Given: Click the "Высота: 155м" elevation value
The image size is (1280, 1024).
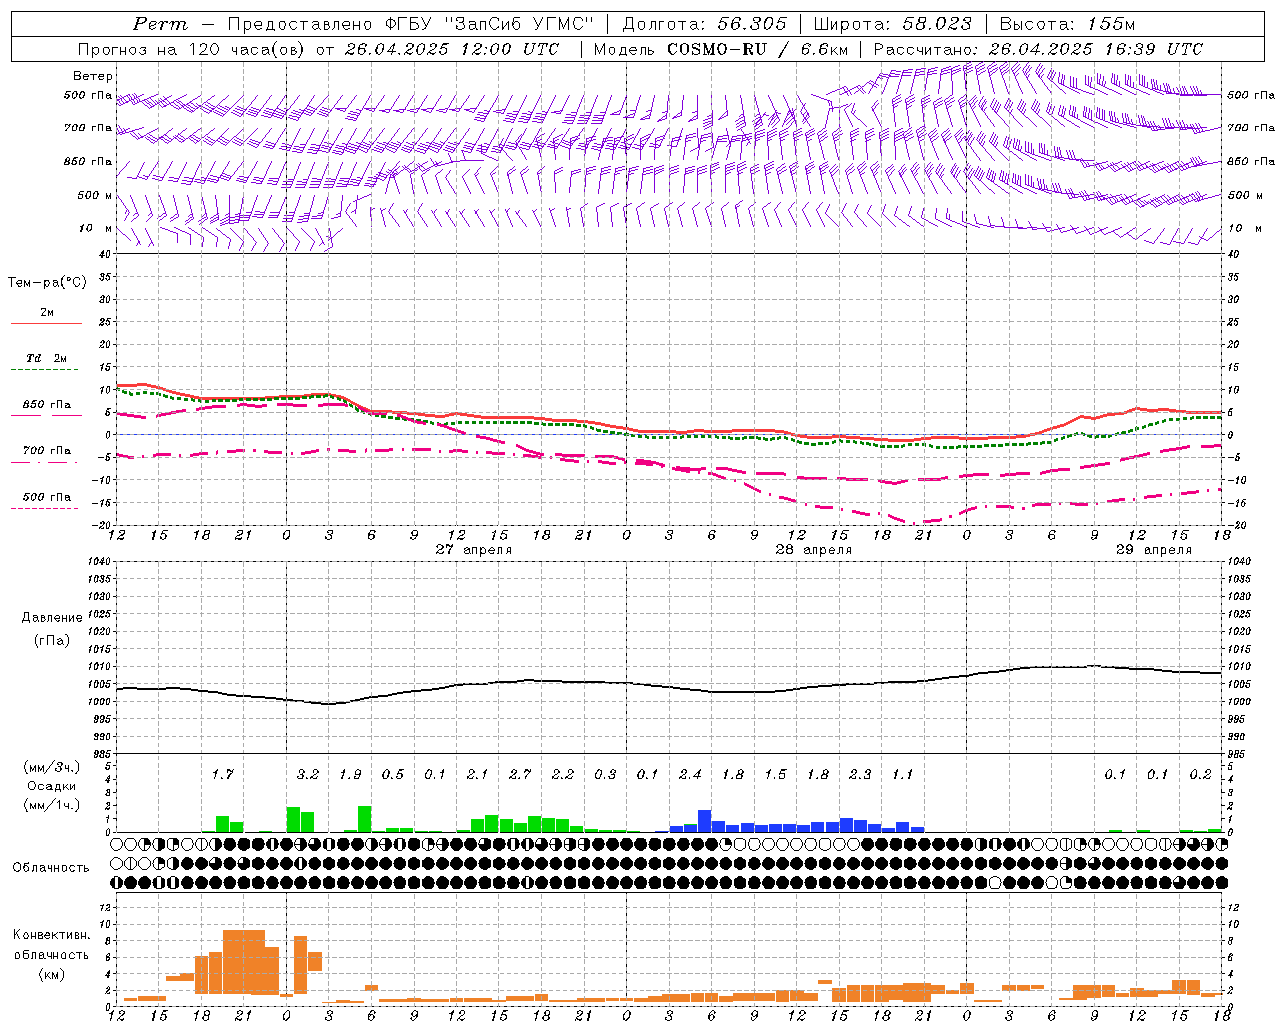Looking at the screenshot, I should 1067,24.
